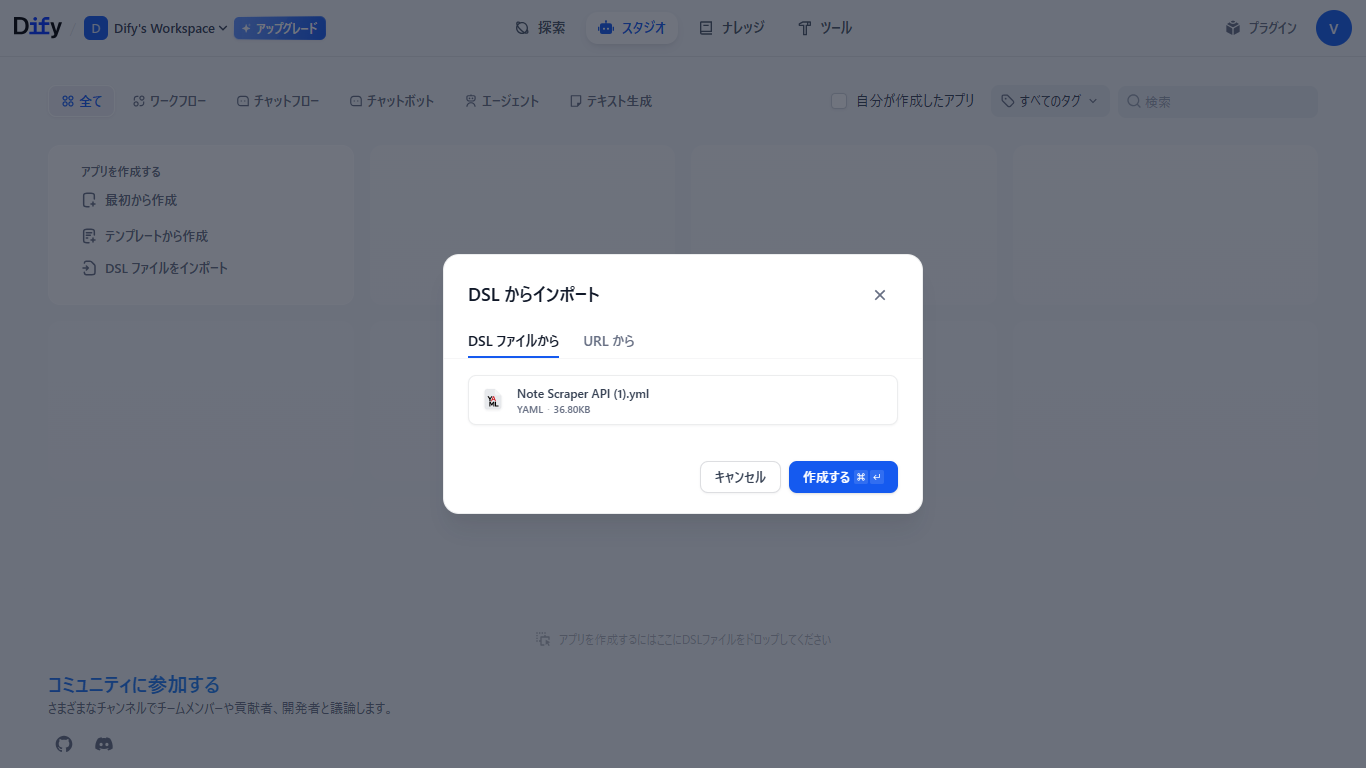1366x768 pixels.
Task: Switch to スタジオ studio tab
Action: 632,28
